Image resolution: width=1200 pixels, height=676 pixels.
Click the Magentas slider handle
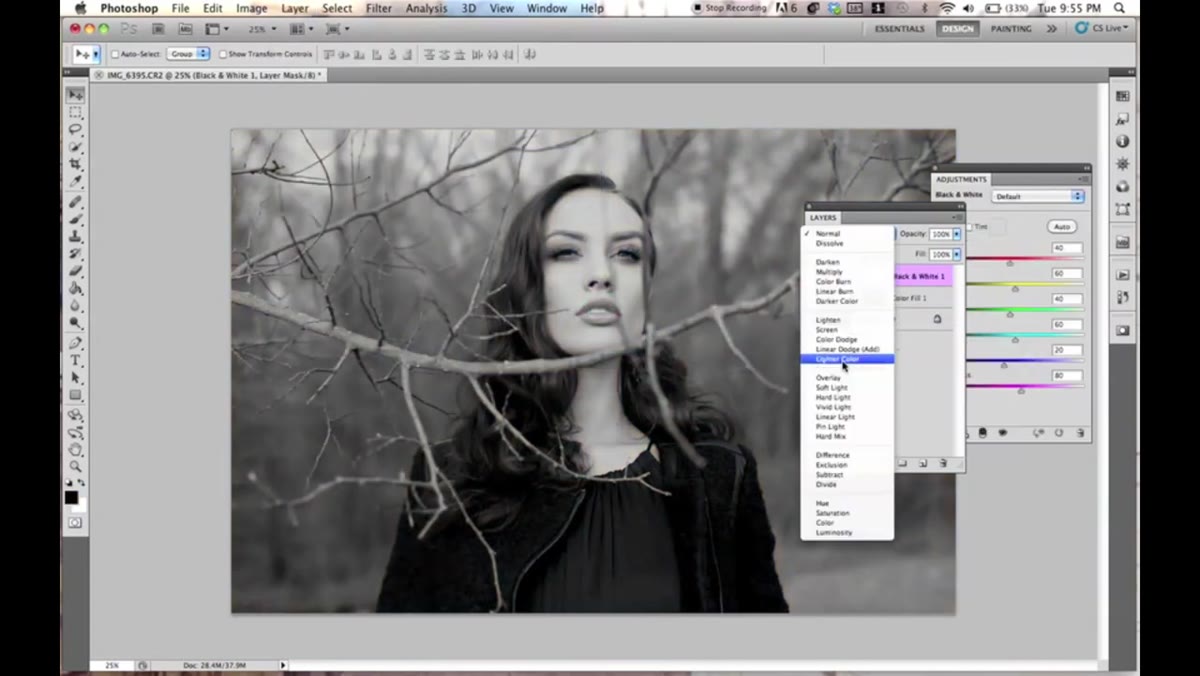click(x=1021, y=391)
